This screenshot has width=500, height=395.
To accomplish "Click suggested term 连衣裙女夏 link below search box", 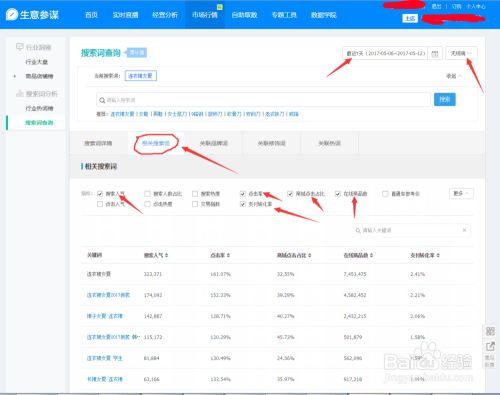I will click(122, 114).
